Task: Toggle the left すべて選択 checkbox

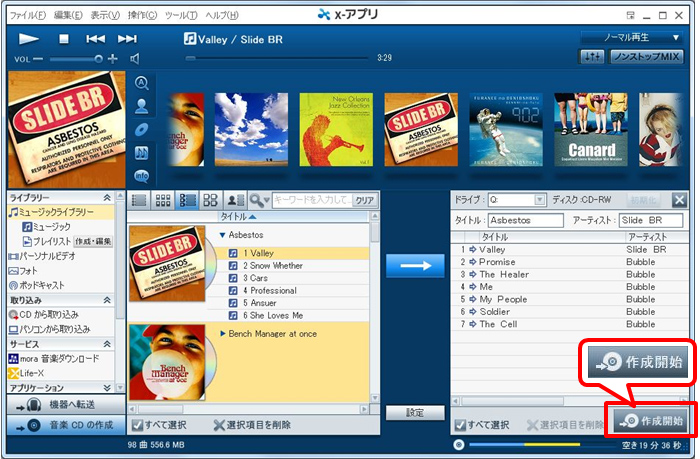Action: pyautogui.click(x=137, y=424)
